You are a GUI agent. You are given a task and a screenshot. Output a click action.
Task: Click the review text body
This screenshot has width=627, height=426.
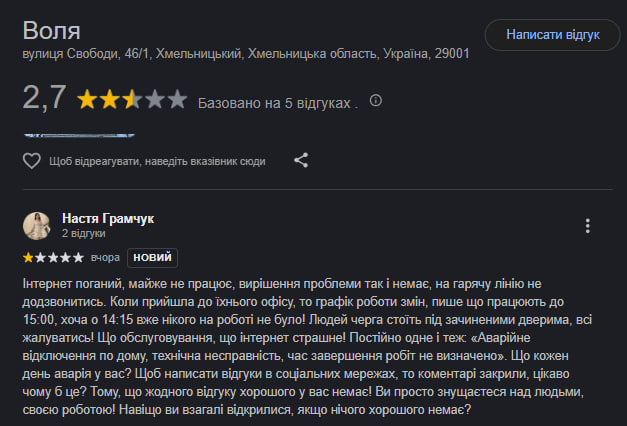tap(300, 347)
